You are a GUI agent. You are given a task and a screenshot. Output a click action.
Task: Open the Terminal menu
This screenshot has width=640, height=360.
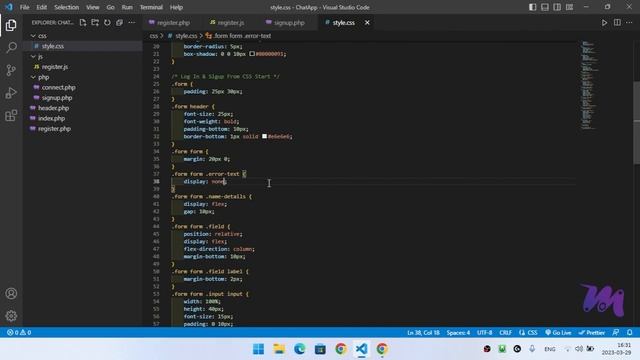click(x=151, y=7)
